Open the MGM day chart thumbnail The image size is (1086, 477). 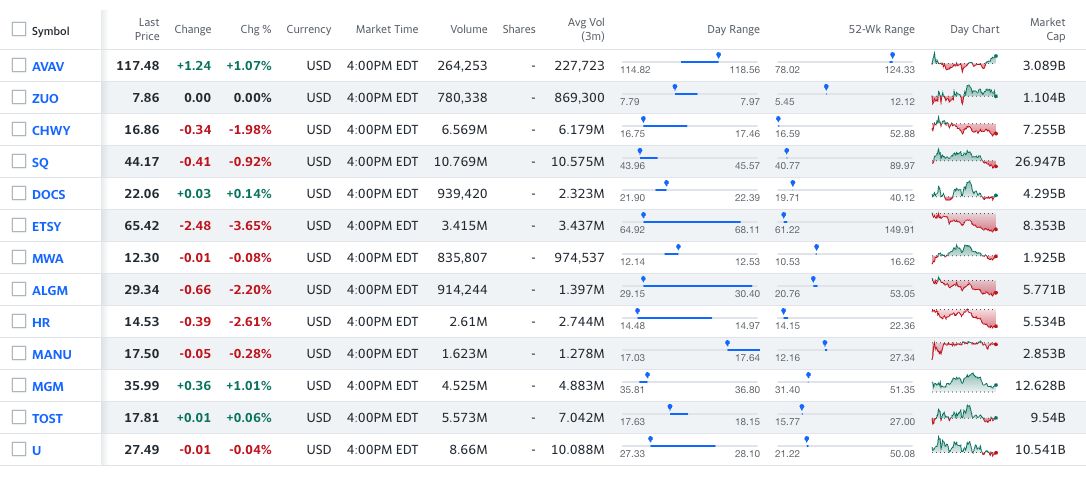pyautogui.click(x=965, y=382)
